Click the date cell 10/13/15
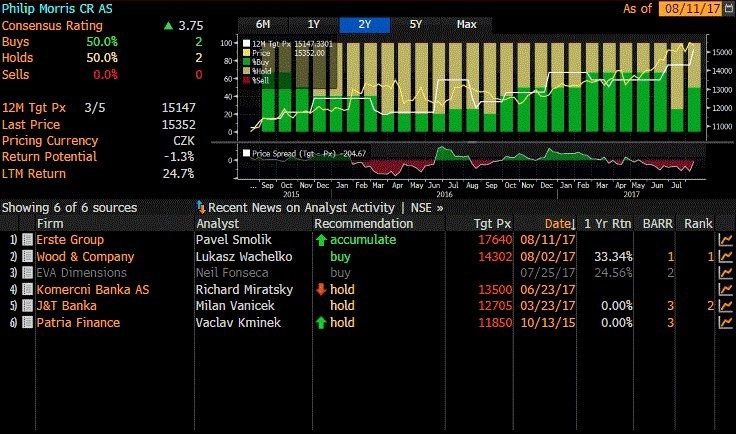The image size is (736, 434). (x=548, y=323)
